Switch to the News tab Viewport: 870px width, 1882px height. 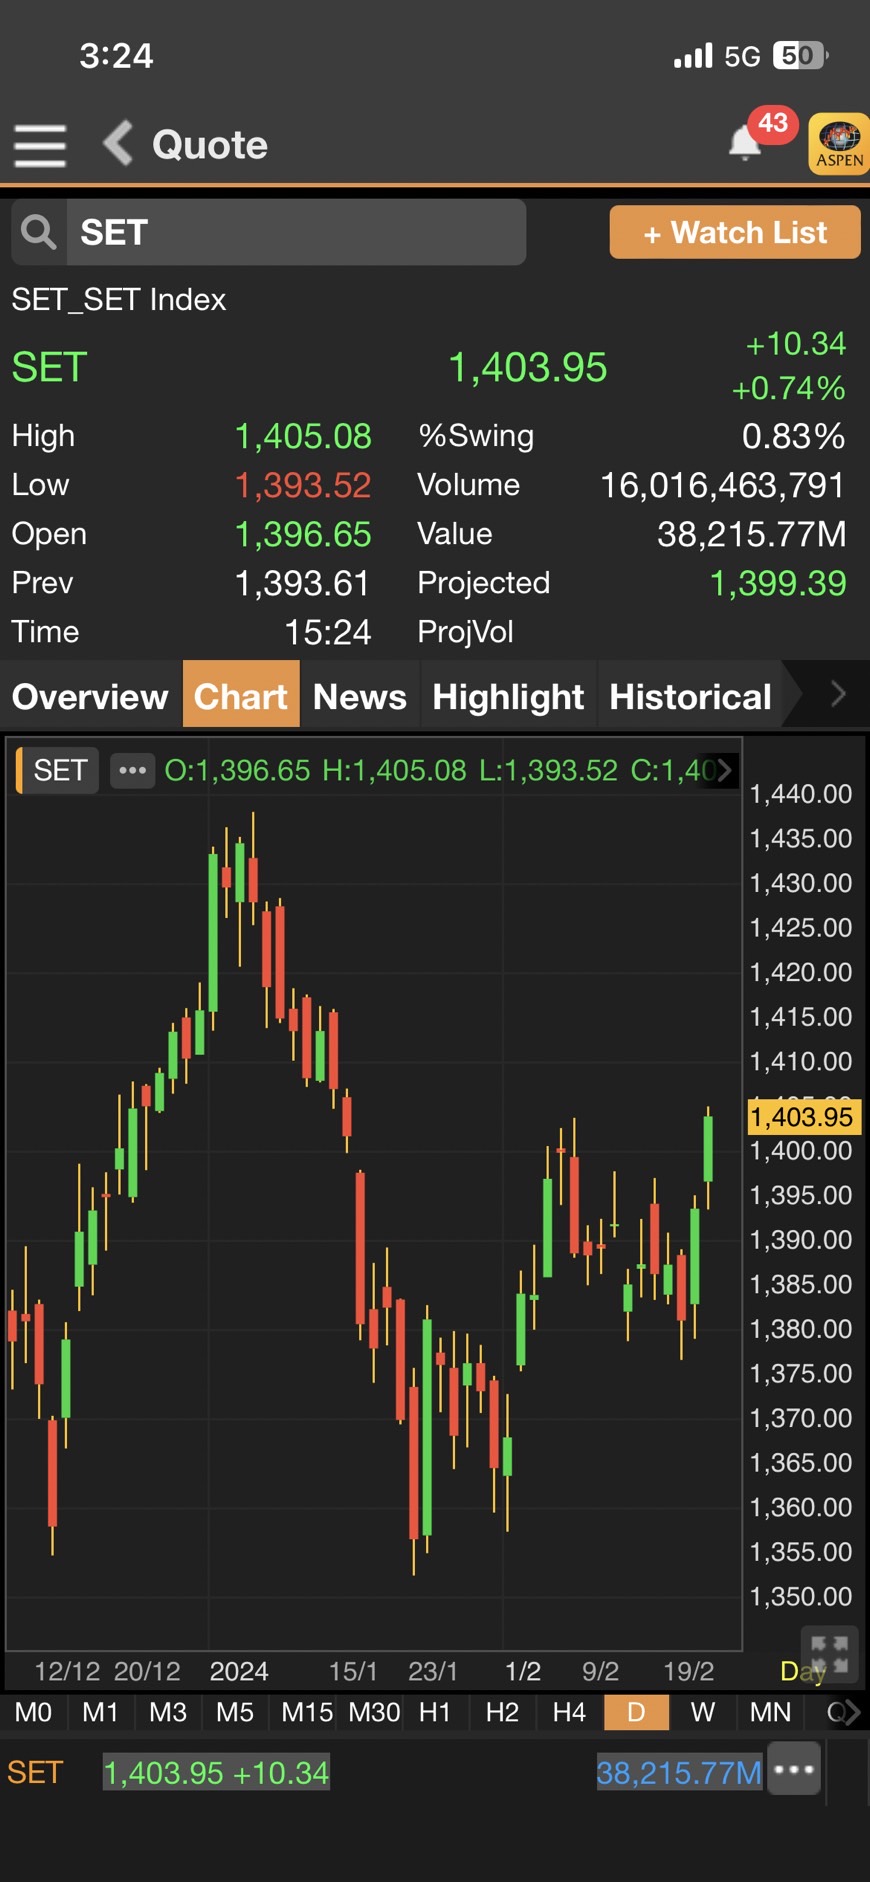[360, 696]
